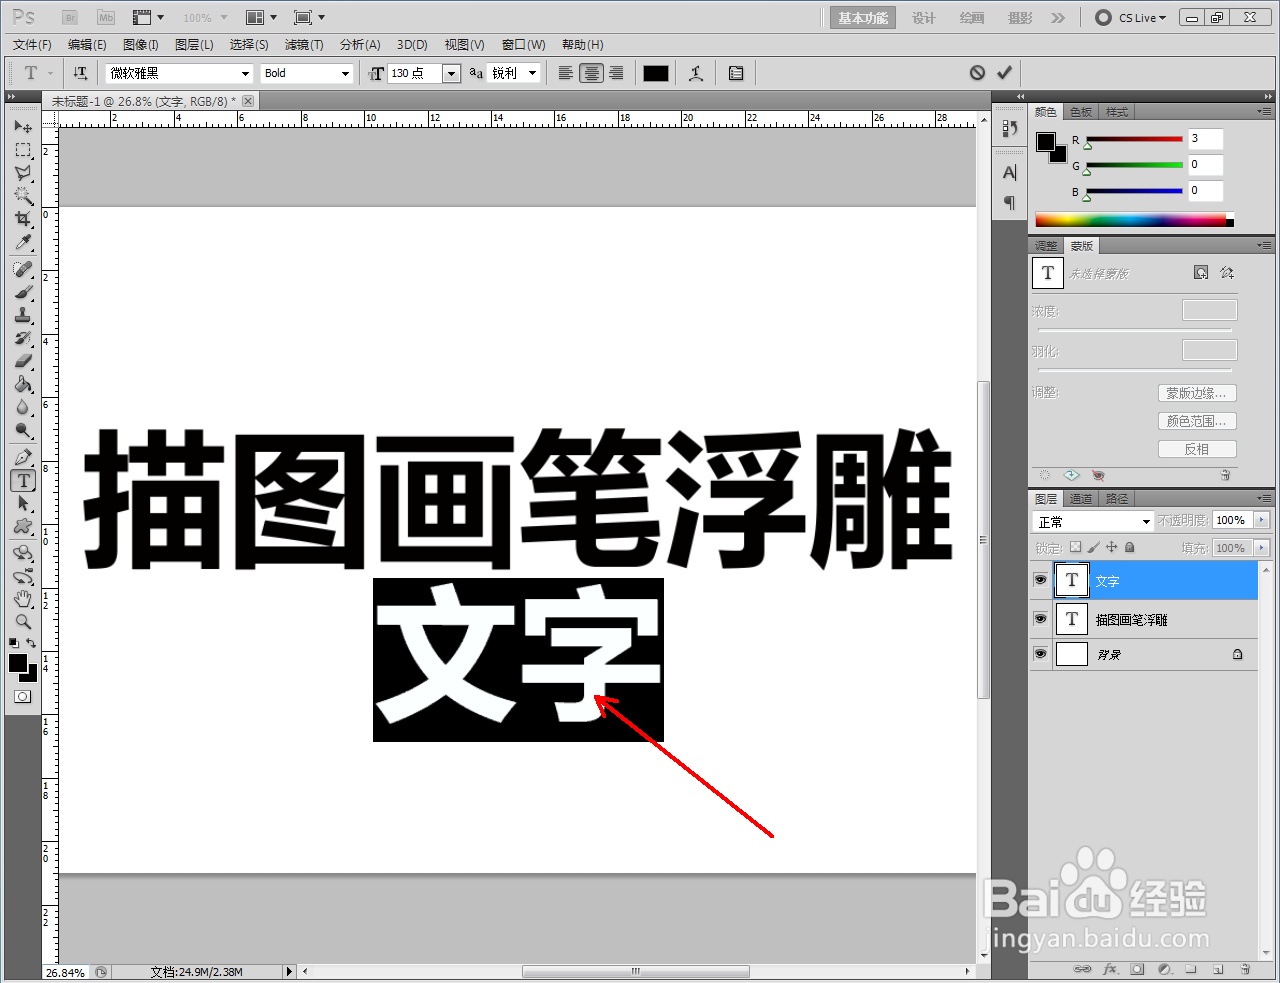Switch to the 路径 tab

(1117, 499)
